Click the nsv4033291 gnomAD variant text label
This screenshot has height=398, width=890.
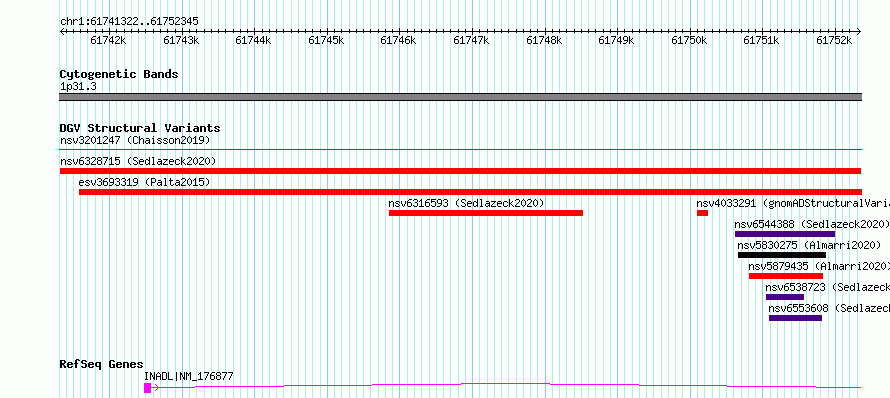[x=793, y=203]
